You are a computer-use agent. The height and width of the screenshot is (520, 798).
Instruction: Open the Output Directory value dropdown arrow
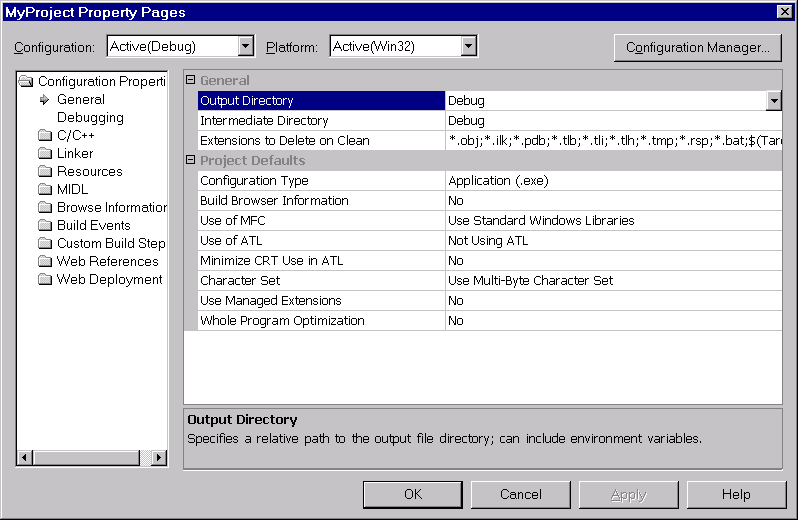click(x=774, y=101)
